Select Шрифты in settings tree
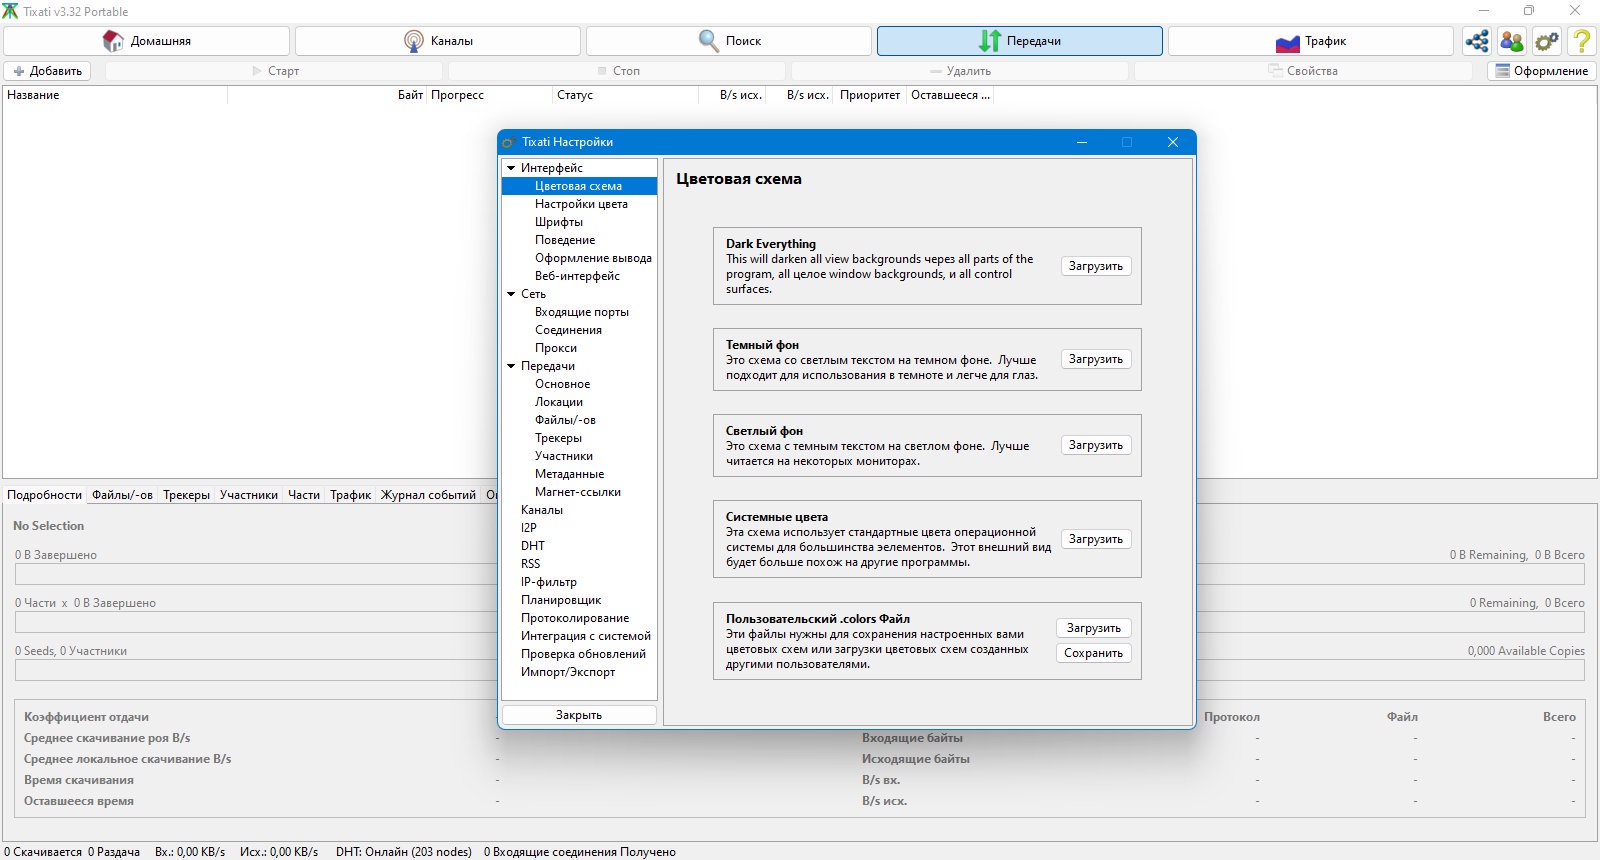Image resolution: width=1600 pixels, height=860 pixels. pos(559,222)
